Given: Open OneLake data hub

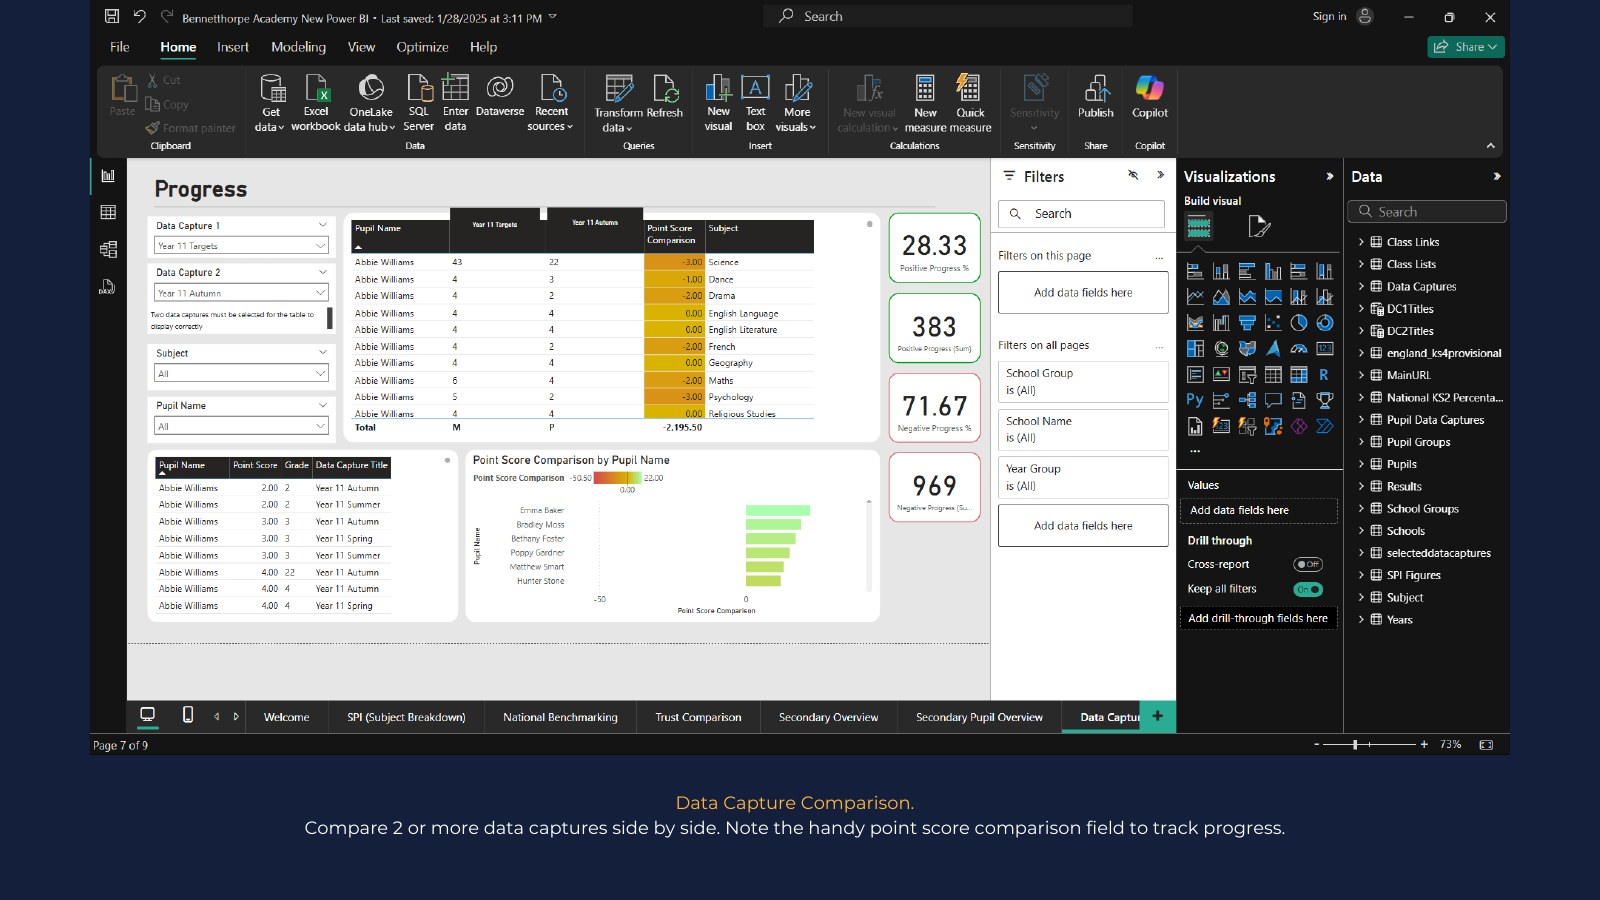Looking at the screenshot, I should pyautogui.click(x=370, y=103).
